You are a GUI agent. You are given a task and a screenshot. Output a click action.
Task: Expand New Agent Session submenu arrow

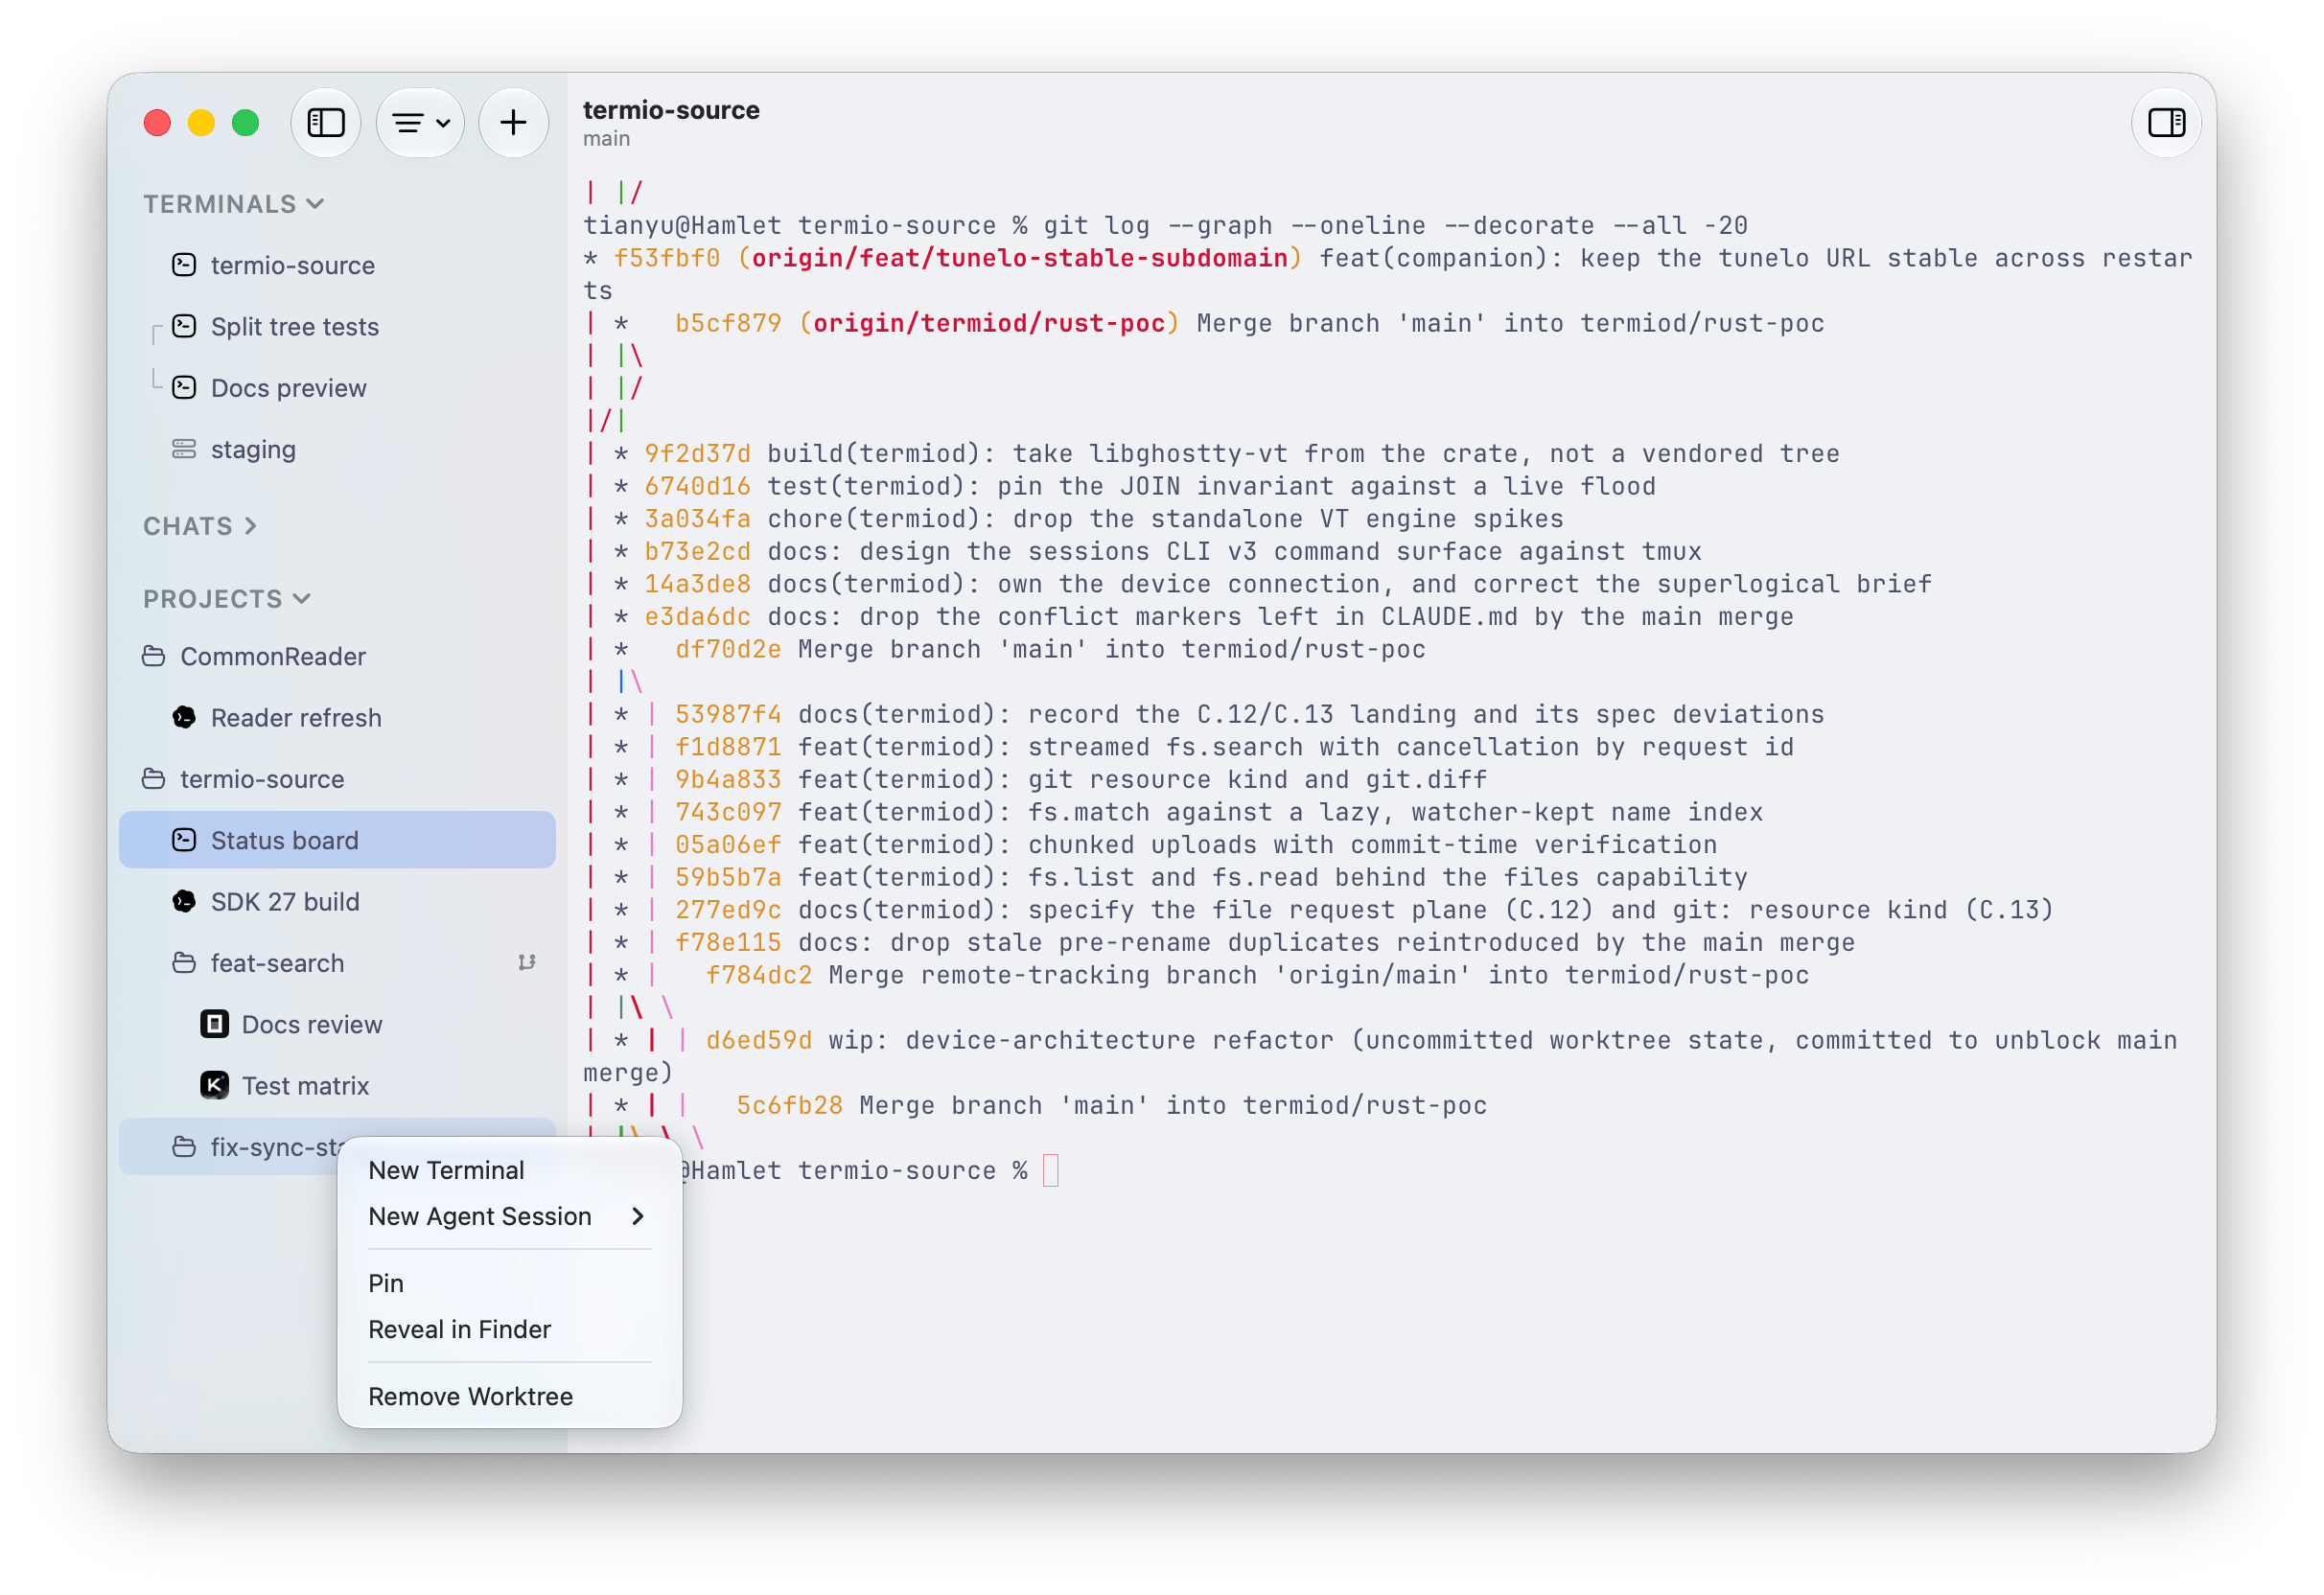pyautogui.click(x=638, y=1216)
